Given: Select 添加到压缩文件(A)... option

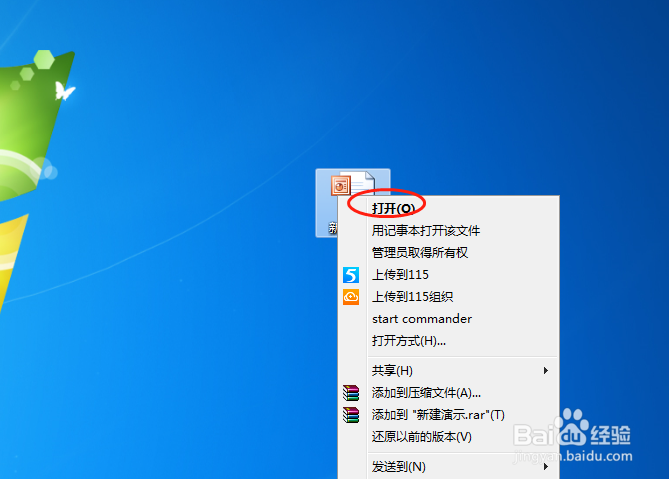Looking at the screenshot, I should click(448, 393).
